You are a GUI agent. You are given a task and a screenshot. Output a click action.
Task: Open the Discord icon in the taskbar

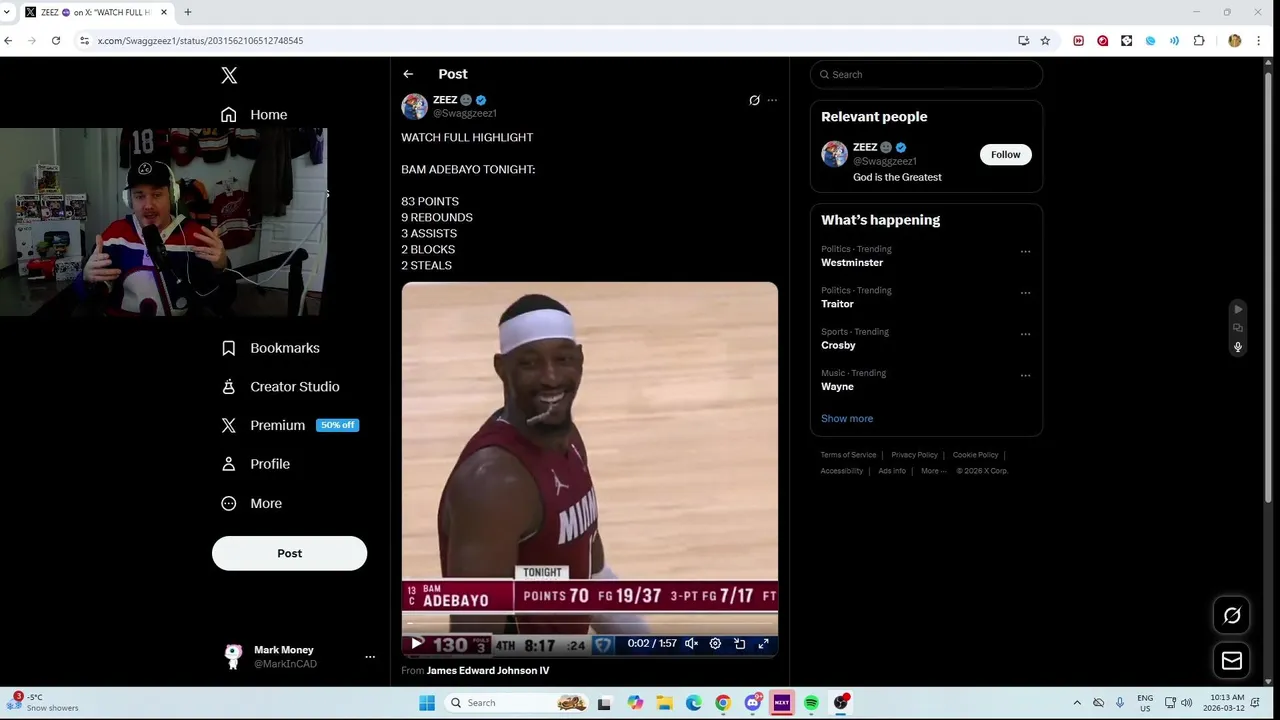[752, 703]
